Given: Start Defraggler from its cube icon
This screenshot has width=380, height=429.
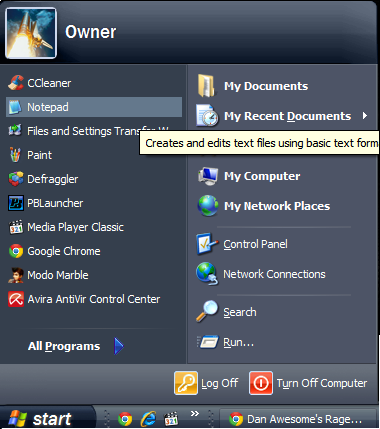Looking at the screenshot, I should 16,179.
